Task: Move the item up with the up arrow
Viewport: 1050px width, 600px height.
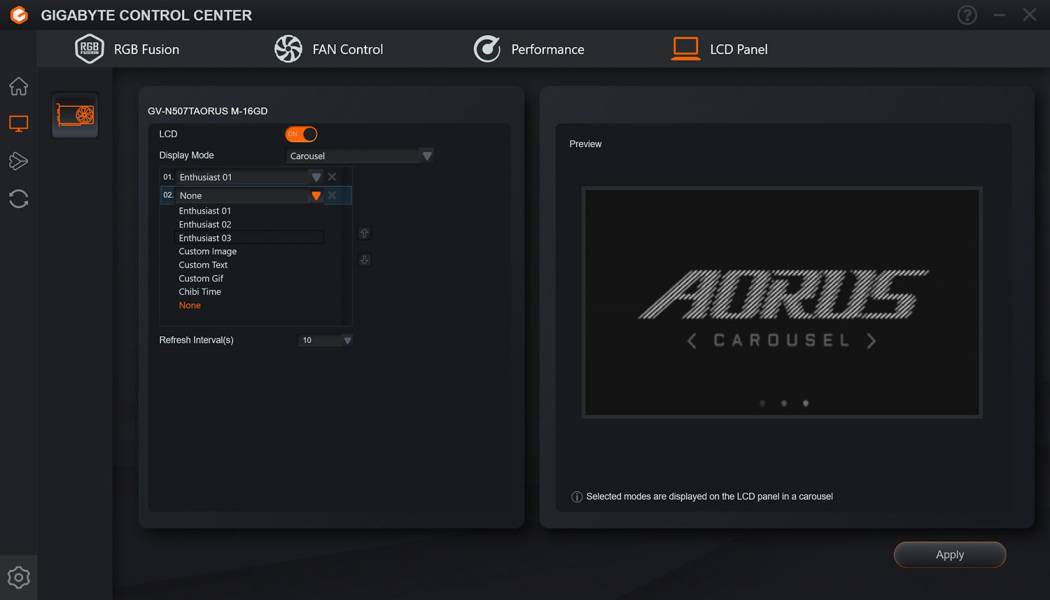Action: pos(364,233)
